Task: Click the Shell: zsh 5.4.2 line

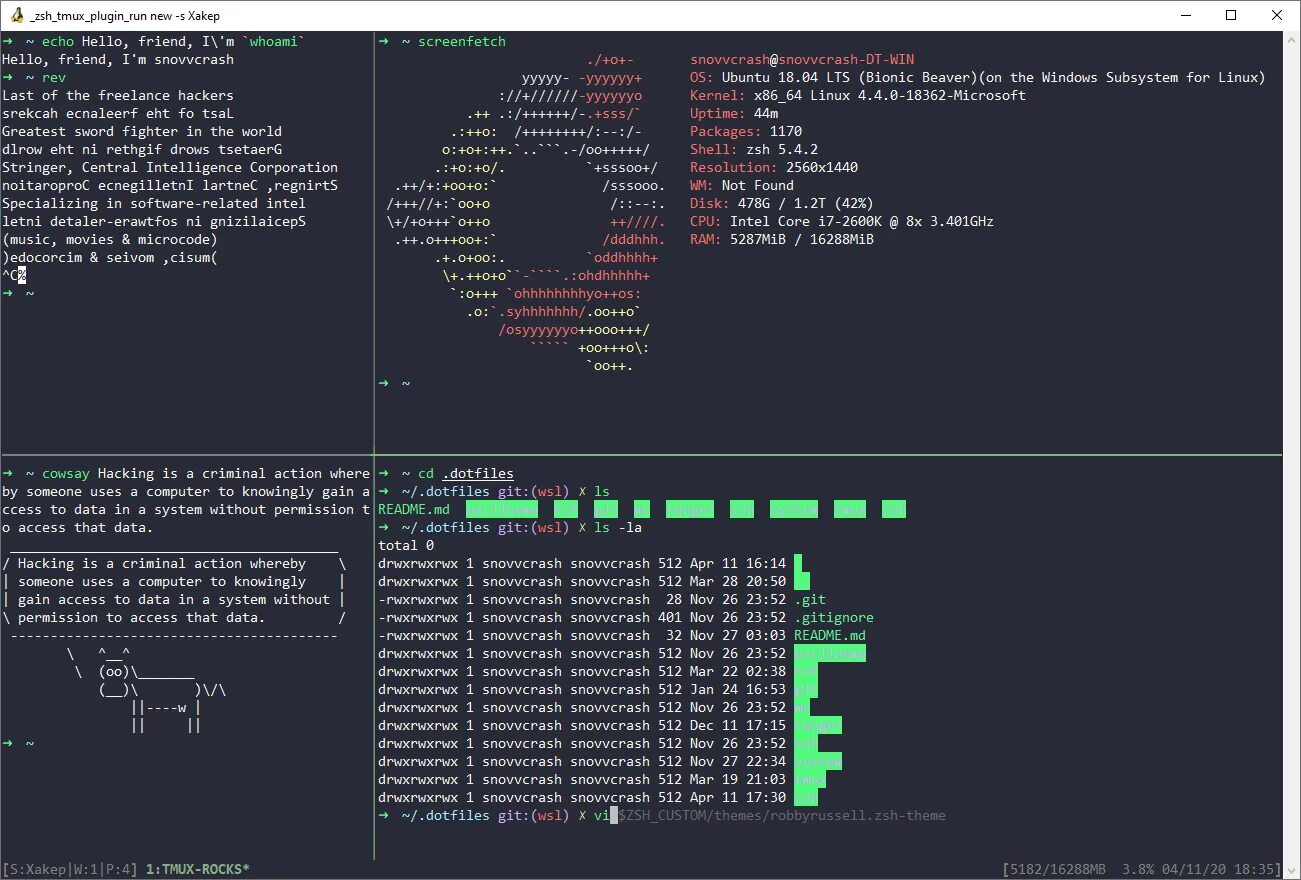Action: click(x=754, y=149)
